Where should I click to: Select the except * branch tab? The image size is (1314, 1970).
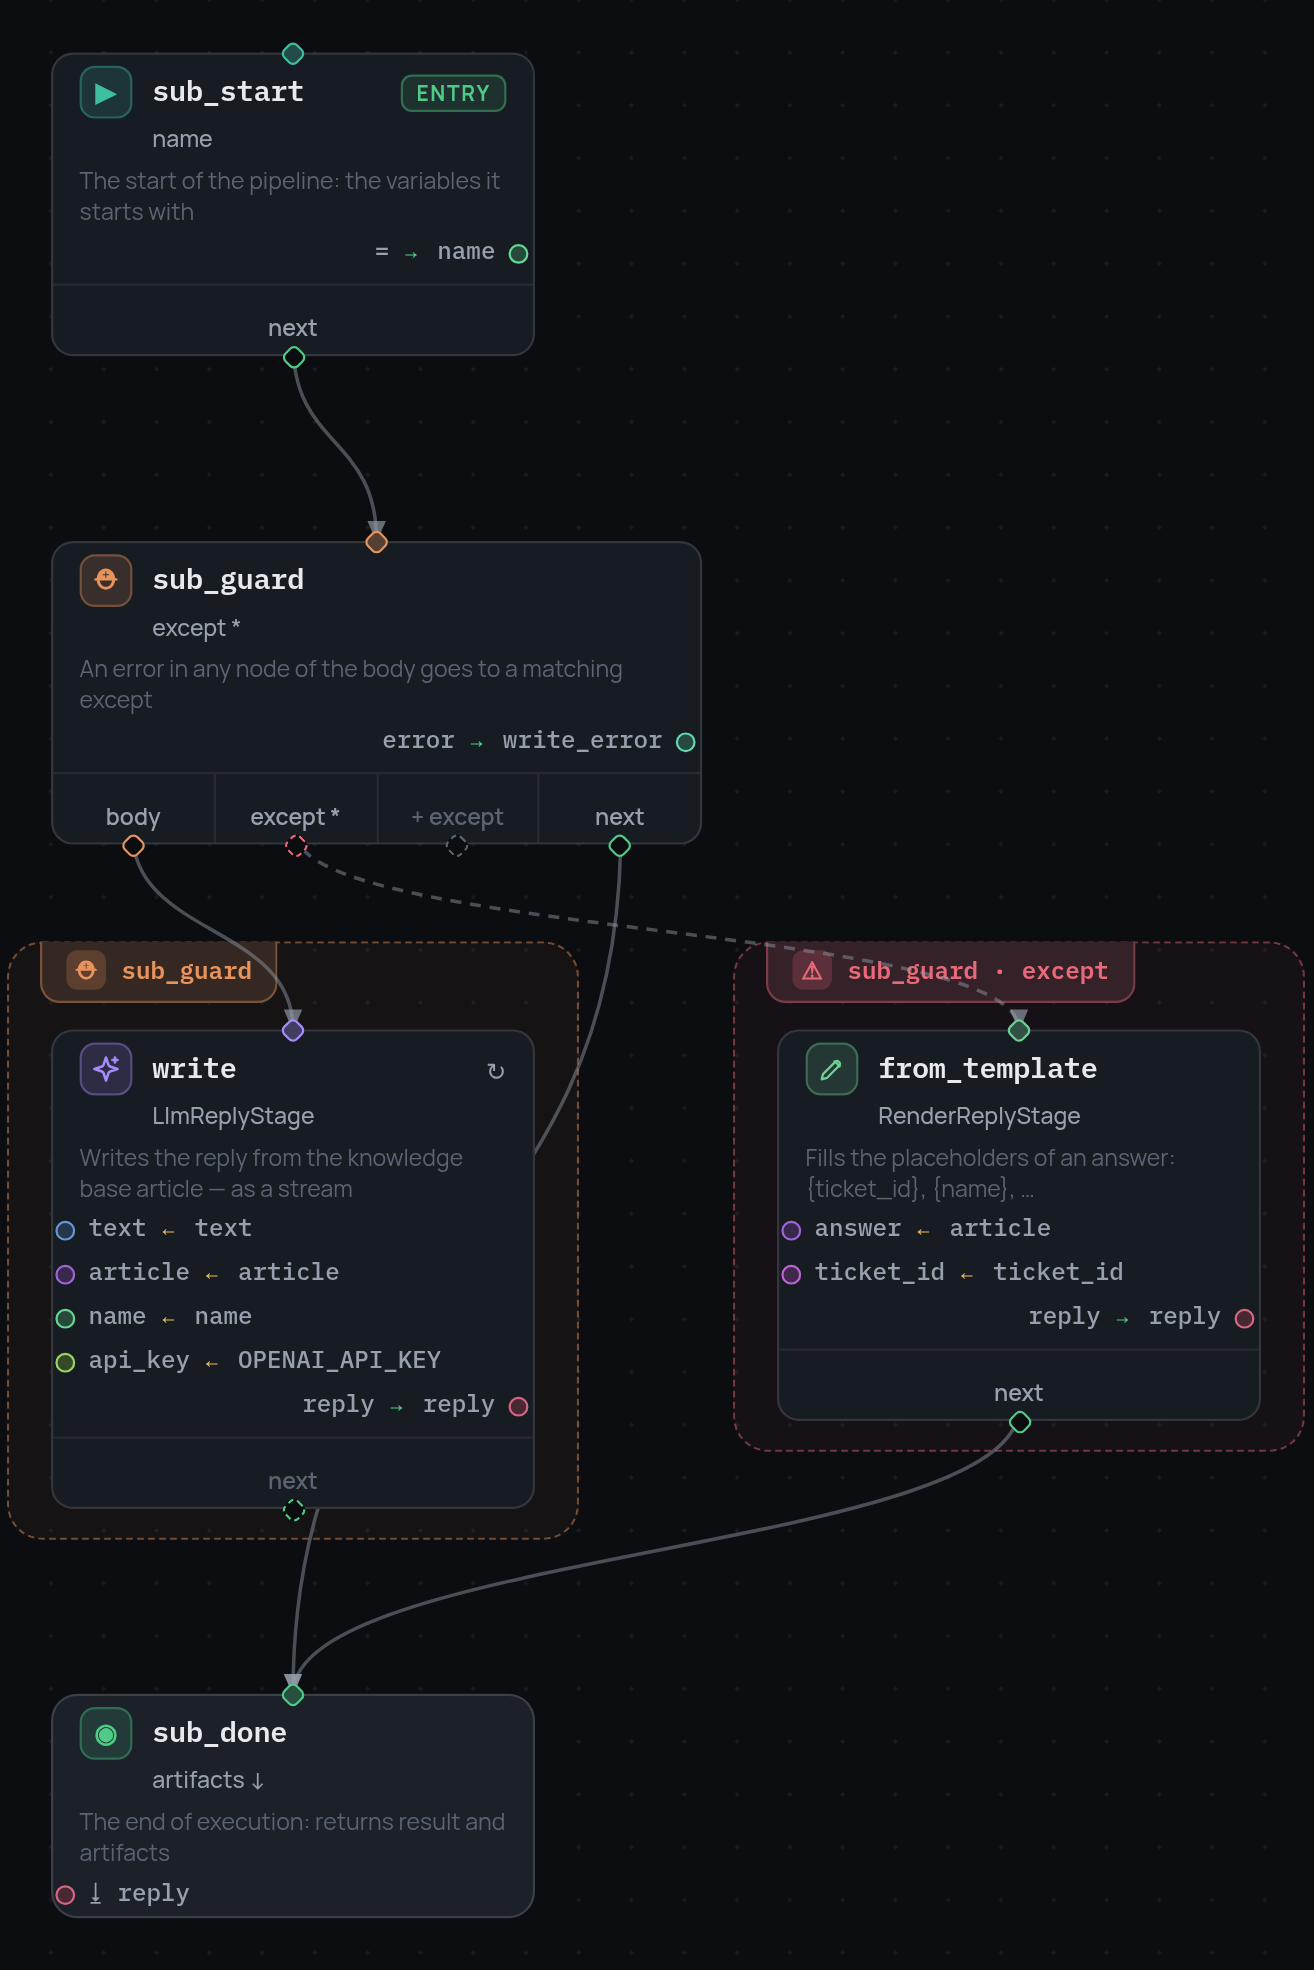click(296, 809)
